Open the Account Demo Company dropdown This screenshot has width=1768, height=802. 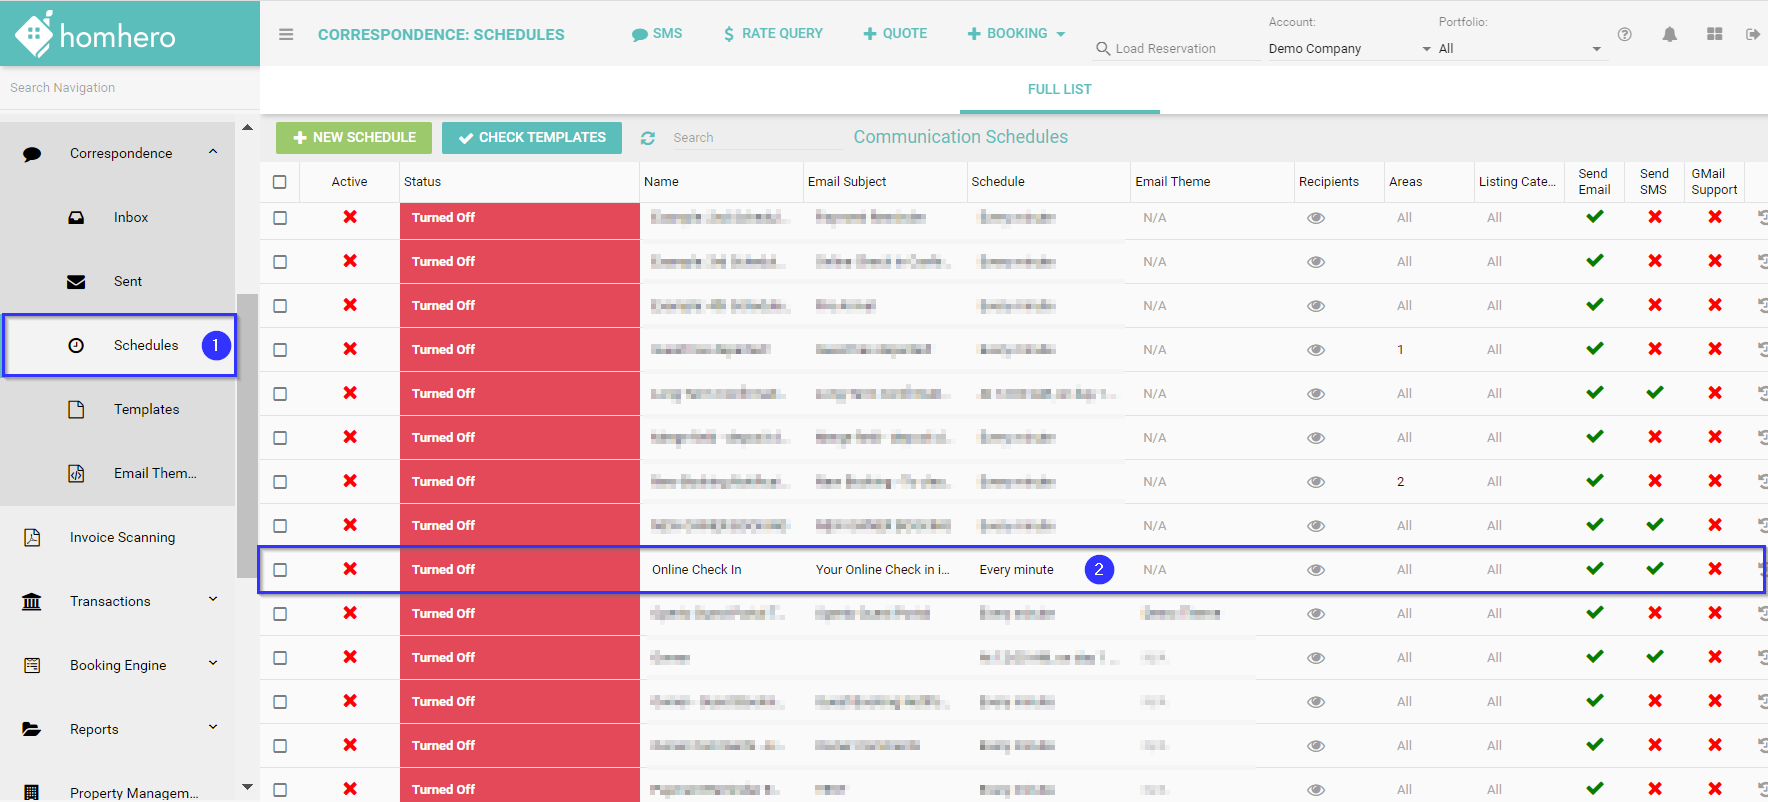point(1348,49)
